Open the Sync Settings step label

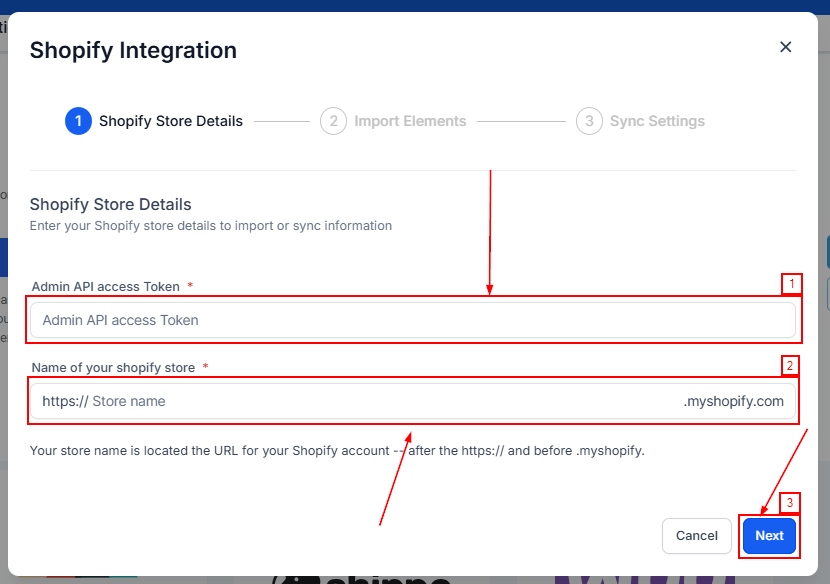[657, 121]
